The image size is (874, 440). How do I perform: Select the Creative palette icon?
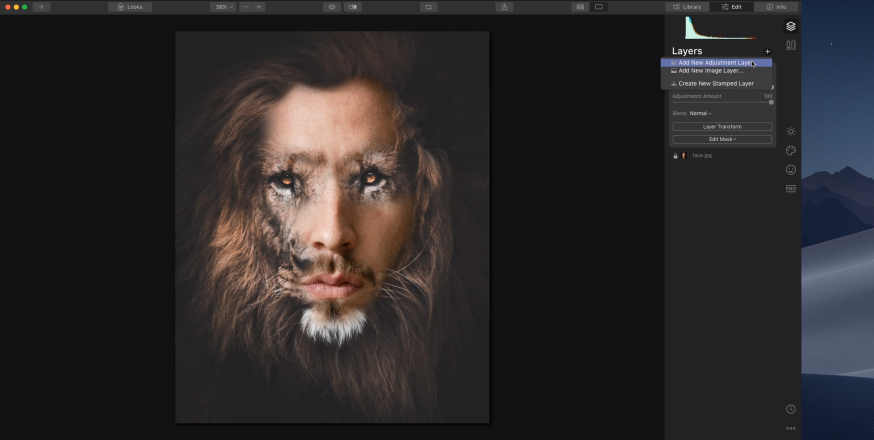click(x=790, y=151)
